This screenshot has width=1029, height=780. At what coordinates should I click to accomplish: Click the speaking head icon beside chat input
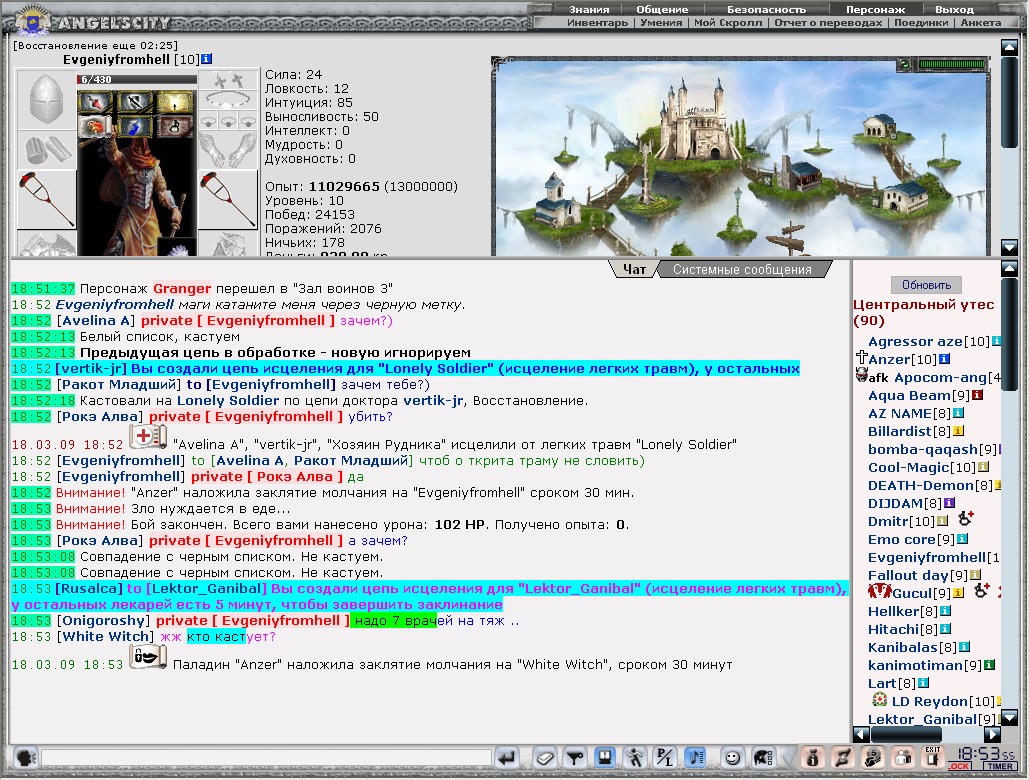pos(26,758)
